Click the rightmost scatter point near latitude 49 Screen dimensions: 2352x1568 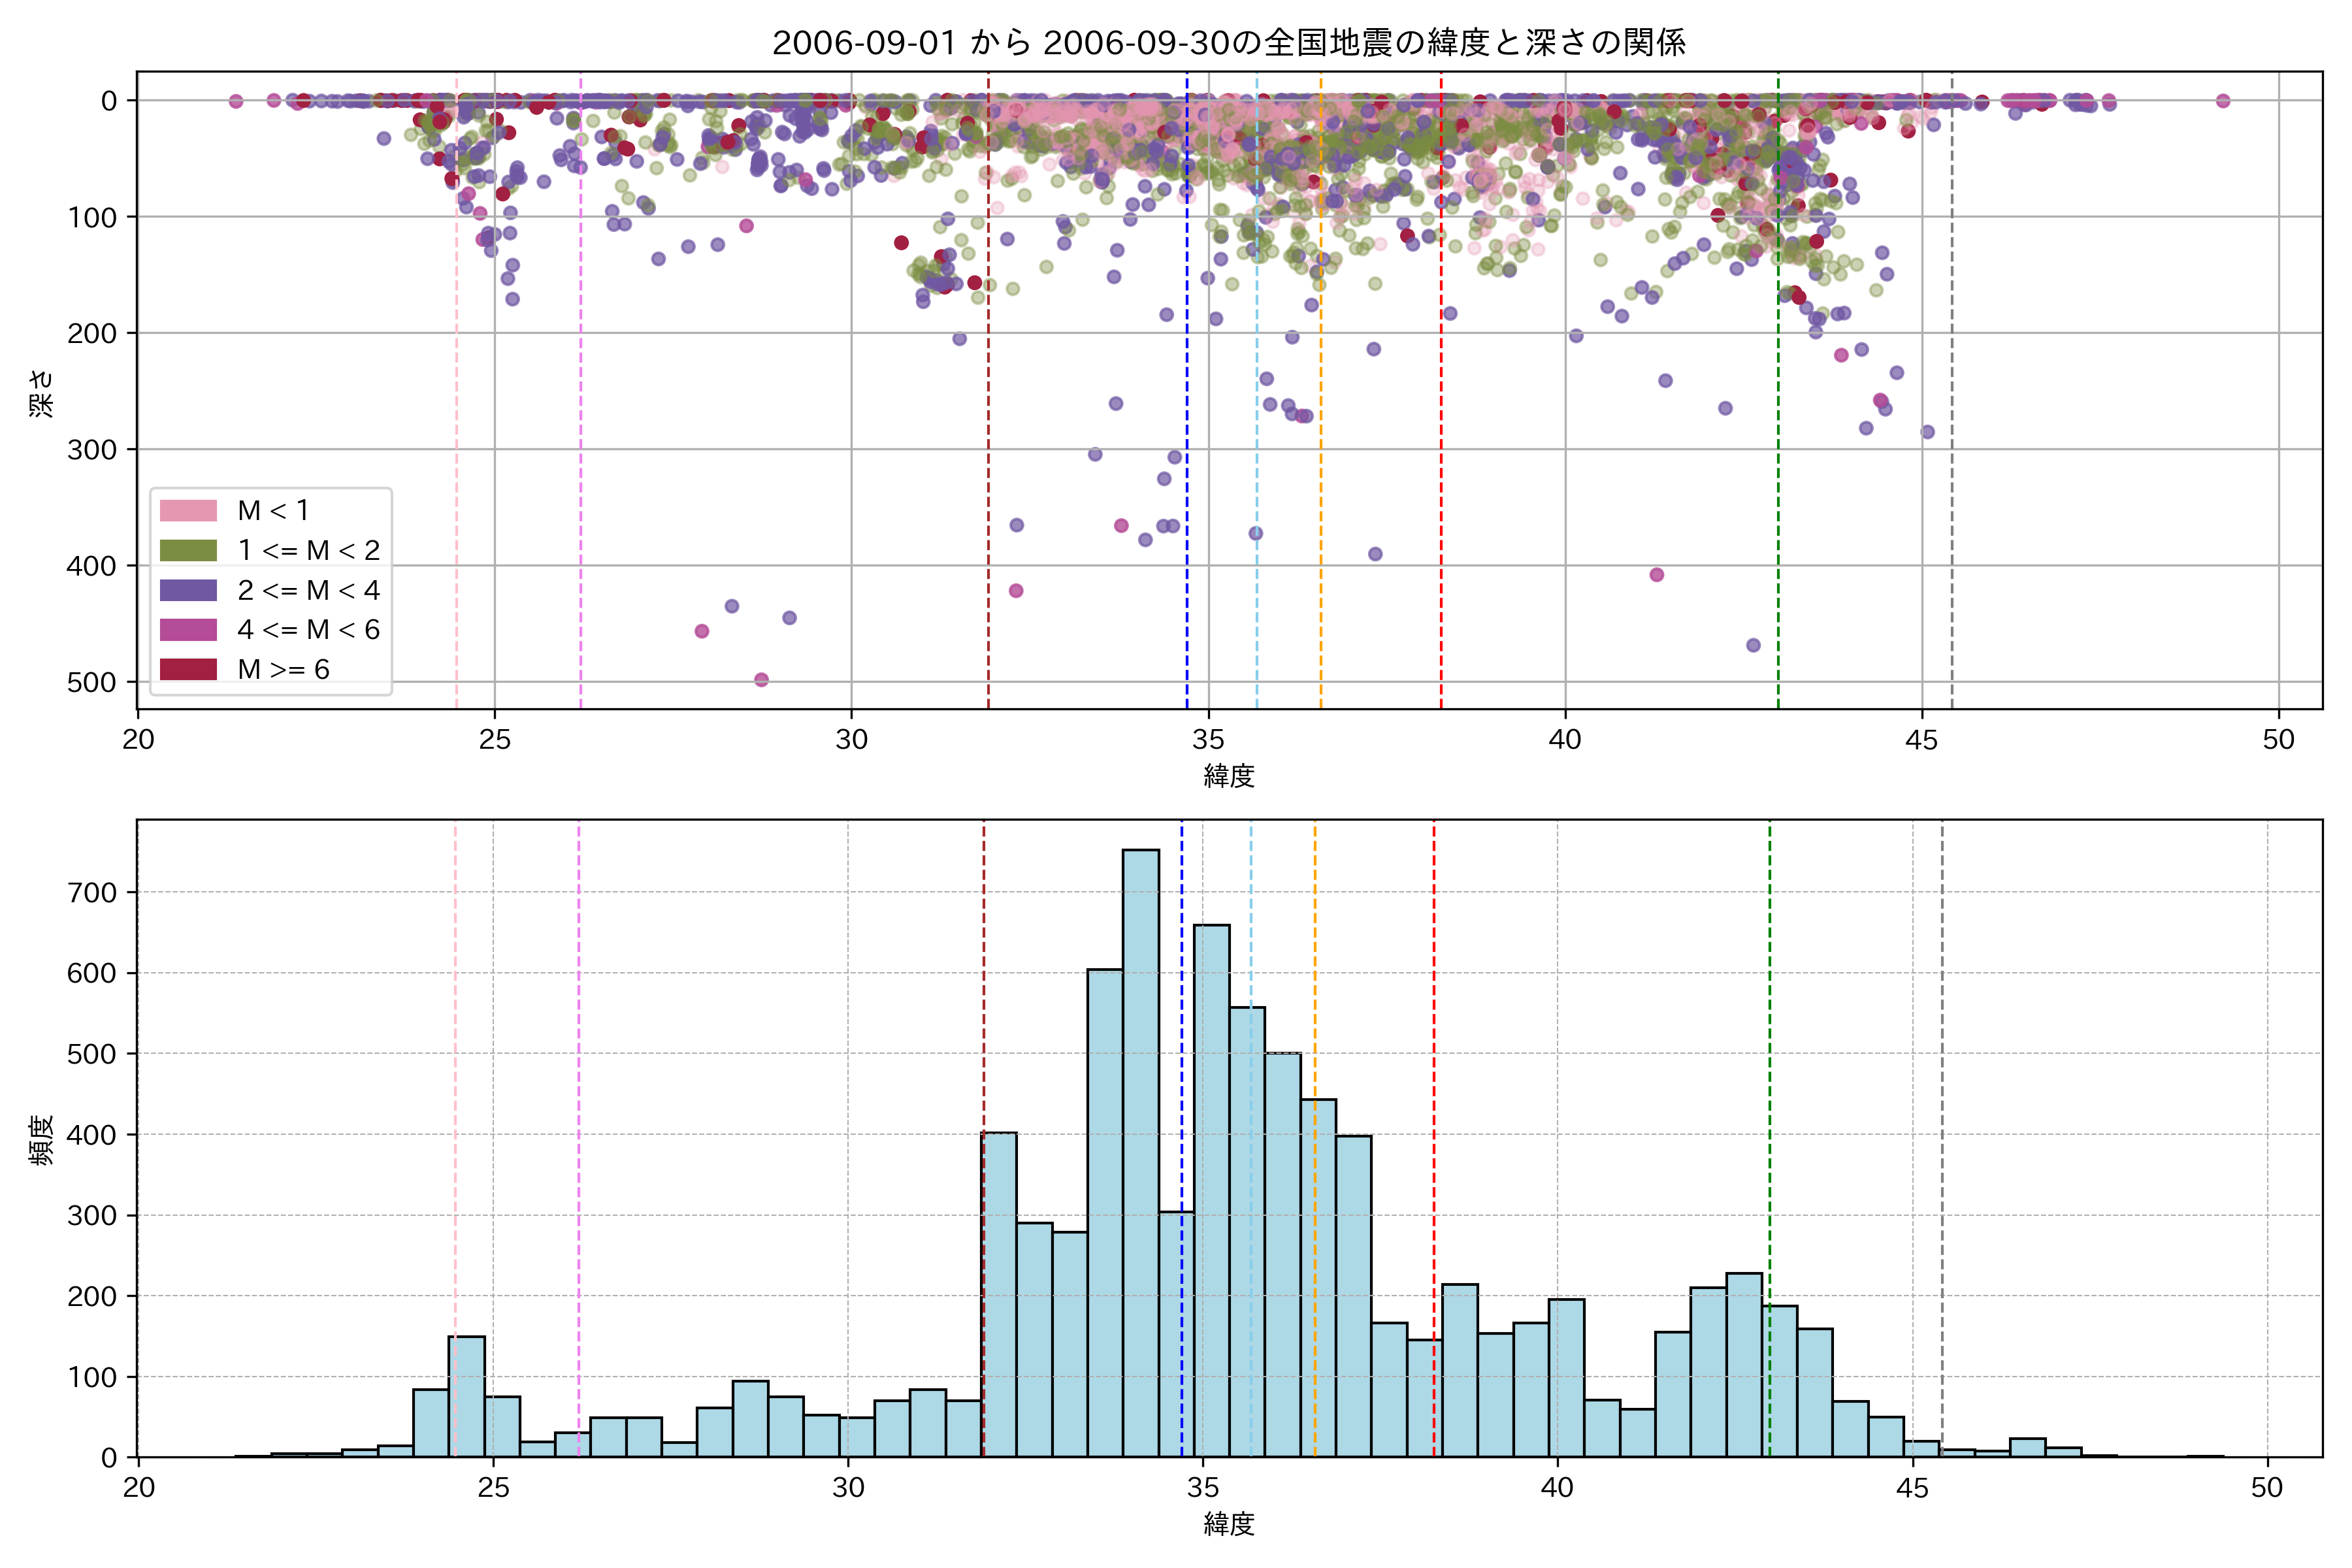[2223, 101]
